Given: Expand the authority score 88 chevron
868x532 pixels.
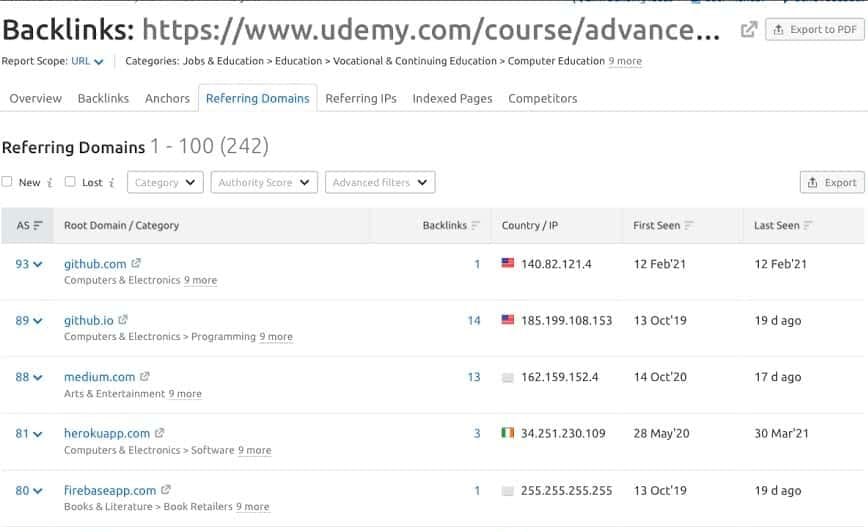Looking at the screenshot, I should point(38,378).
